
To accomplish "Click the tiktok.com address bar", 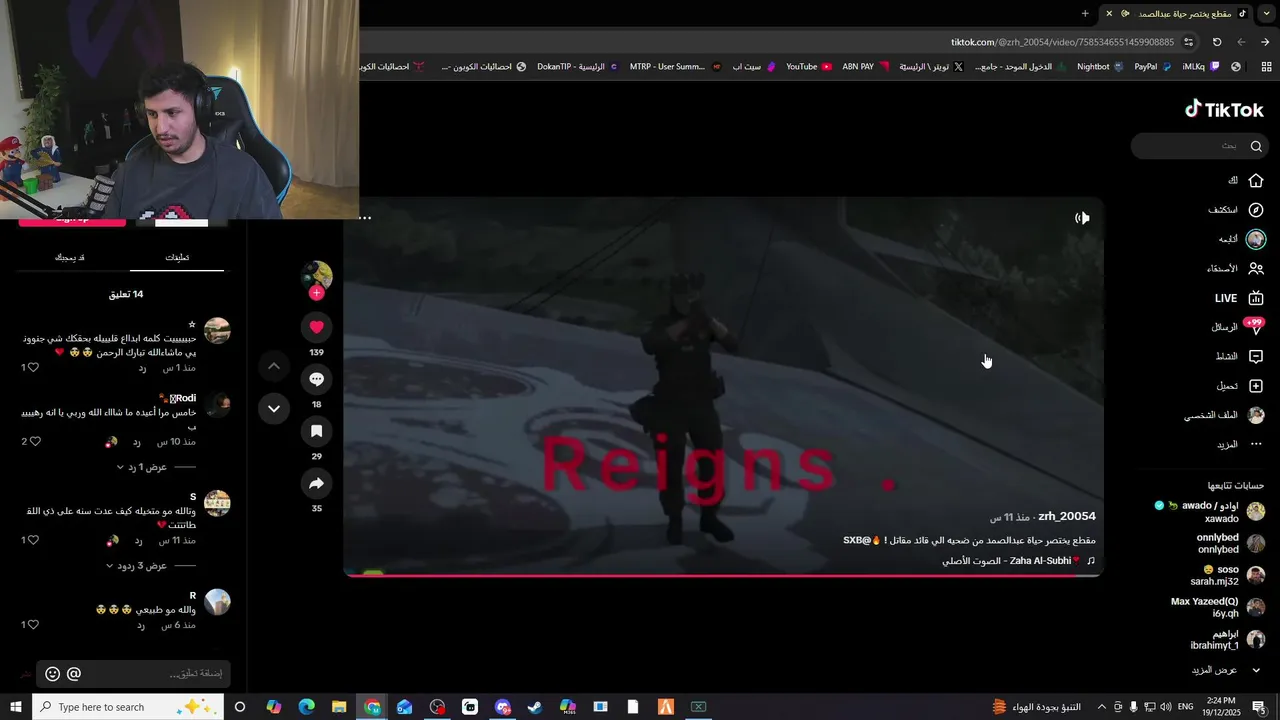I will pyautogui.click(x=780, y=42).
